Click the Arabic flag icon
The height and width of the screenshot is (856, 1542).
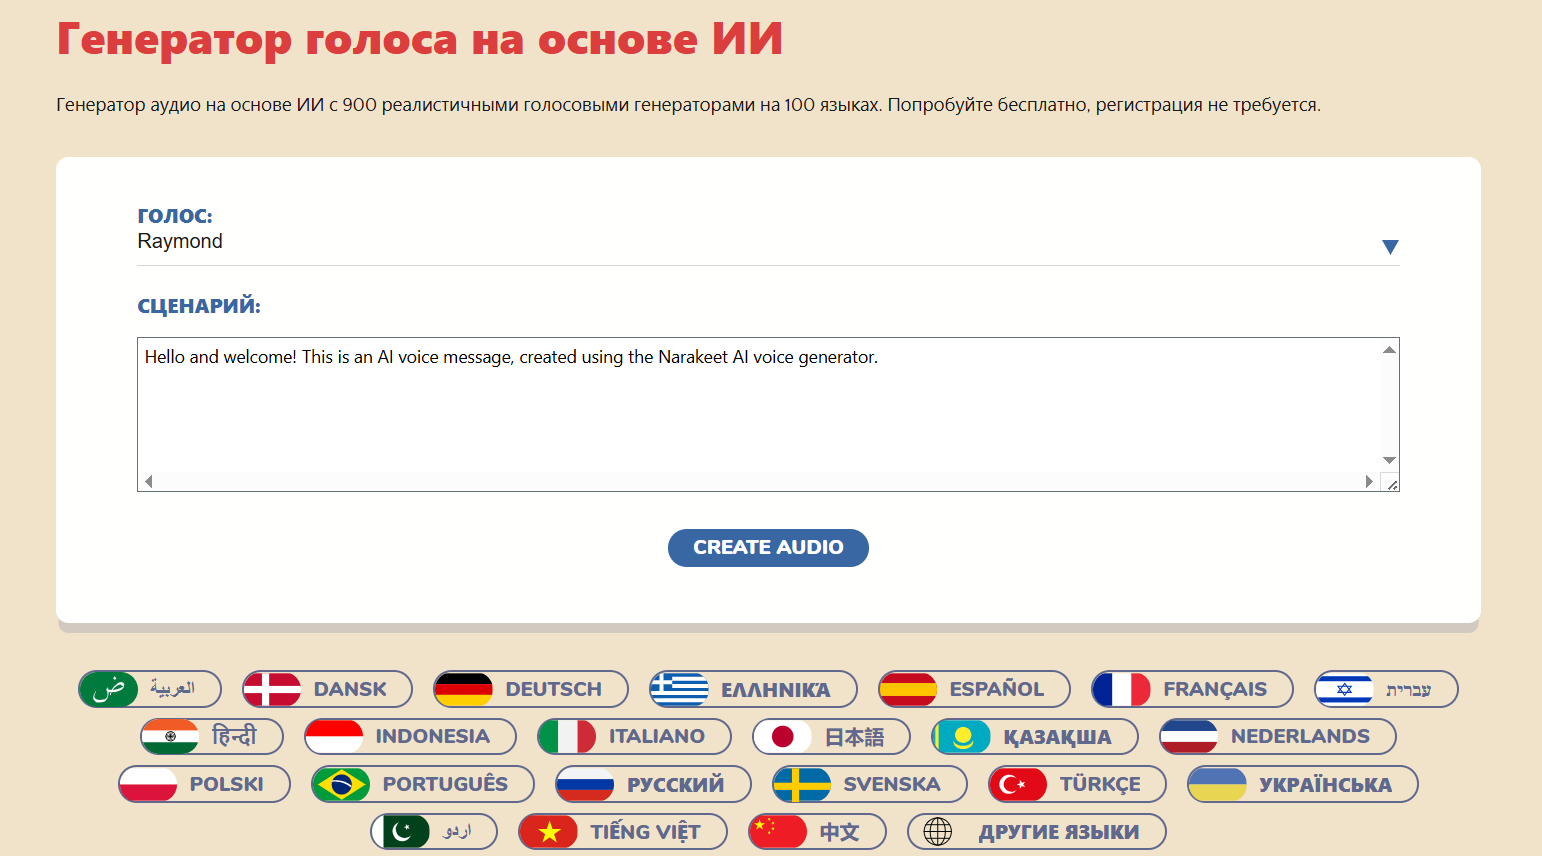[109, 689]
